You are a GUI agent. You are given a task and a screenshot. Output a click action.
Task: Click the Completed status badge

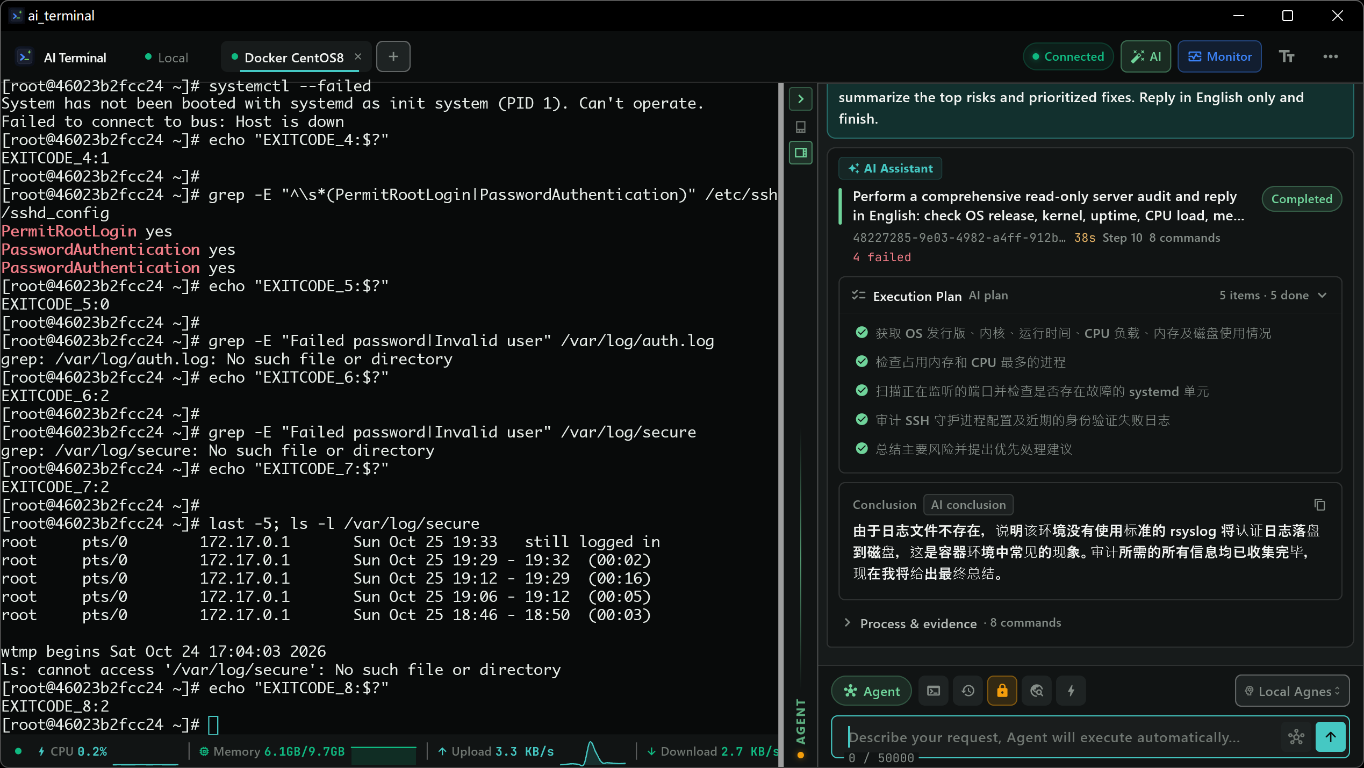pos(1301,199)
